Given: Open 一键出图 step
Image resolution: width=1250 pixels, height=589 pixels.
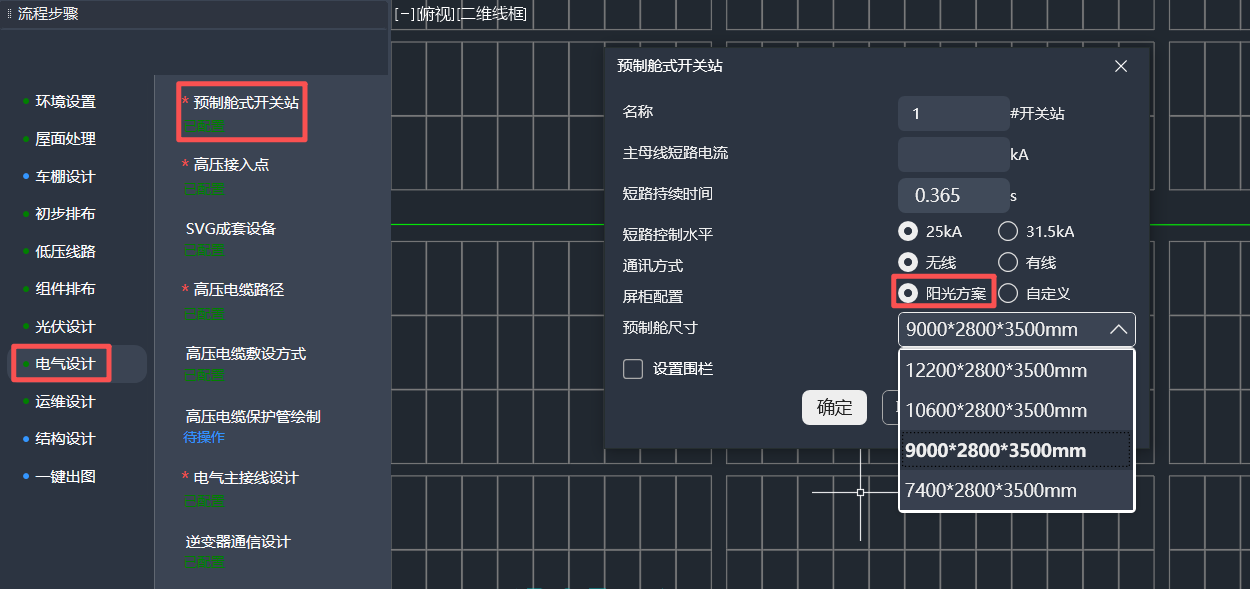Looking at the screenshot, I should pos(66,477).
